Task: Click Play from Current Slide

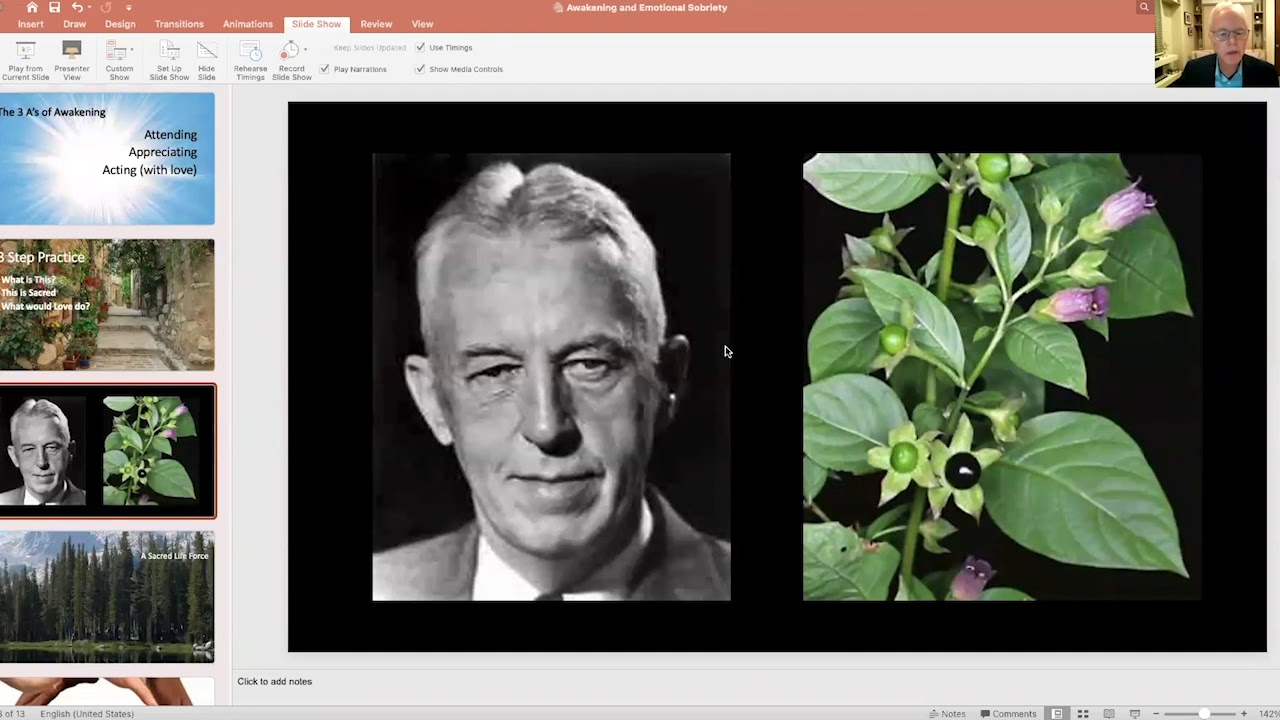Action: pos(26,61)
